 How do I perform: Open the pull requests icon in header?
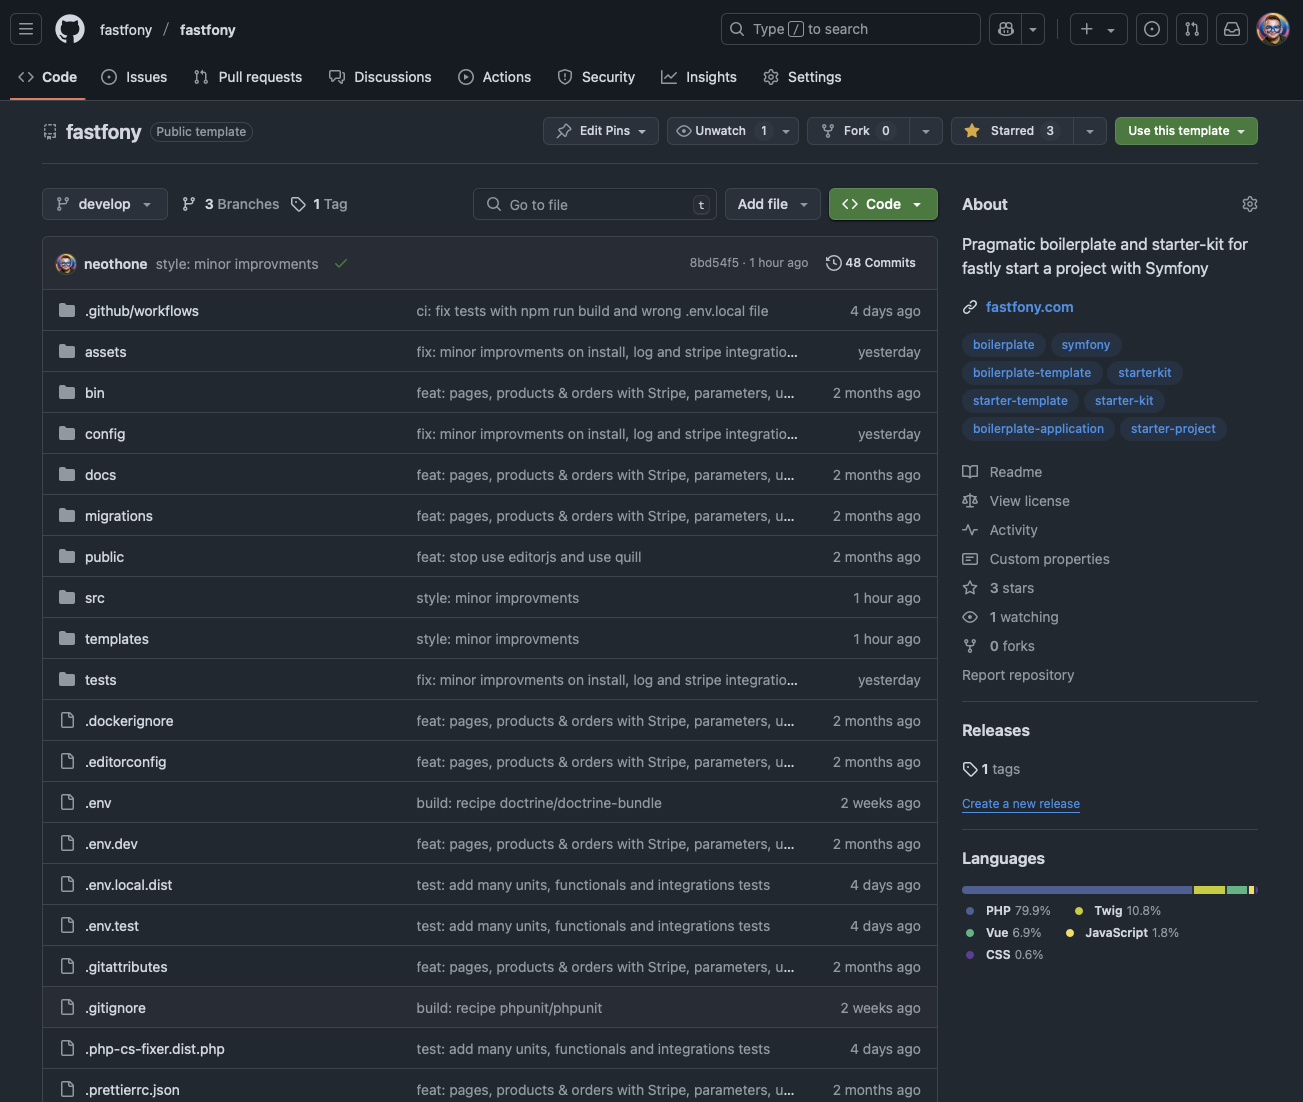point(1192,29)
